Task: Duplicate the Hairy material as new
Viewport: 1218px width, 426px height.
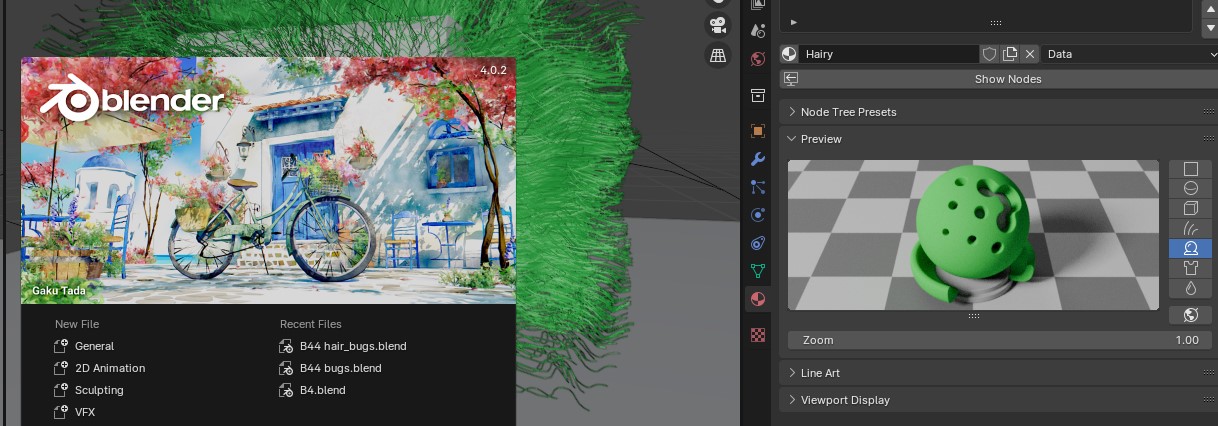Action: point(1010,54)
